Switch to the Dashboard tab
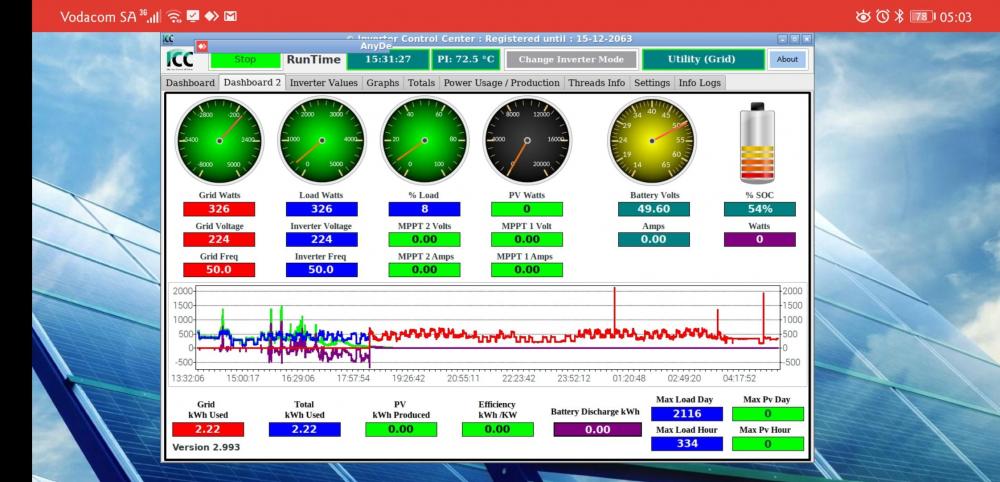The width and height of the screenshot is (1000, 482). [x=190, y=83]
